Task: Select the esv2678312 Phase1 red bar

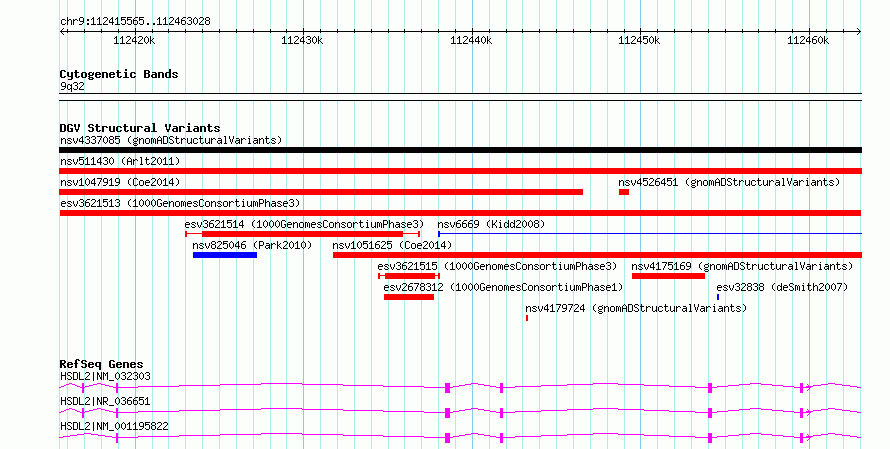Action: [409, 297]
